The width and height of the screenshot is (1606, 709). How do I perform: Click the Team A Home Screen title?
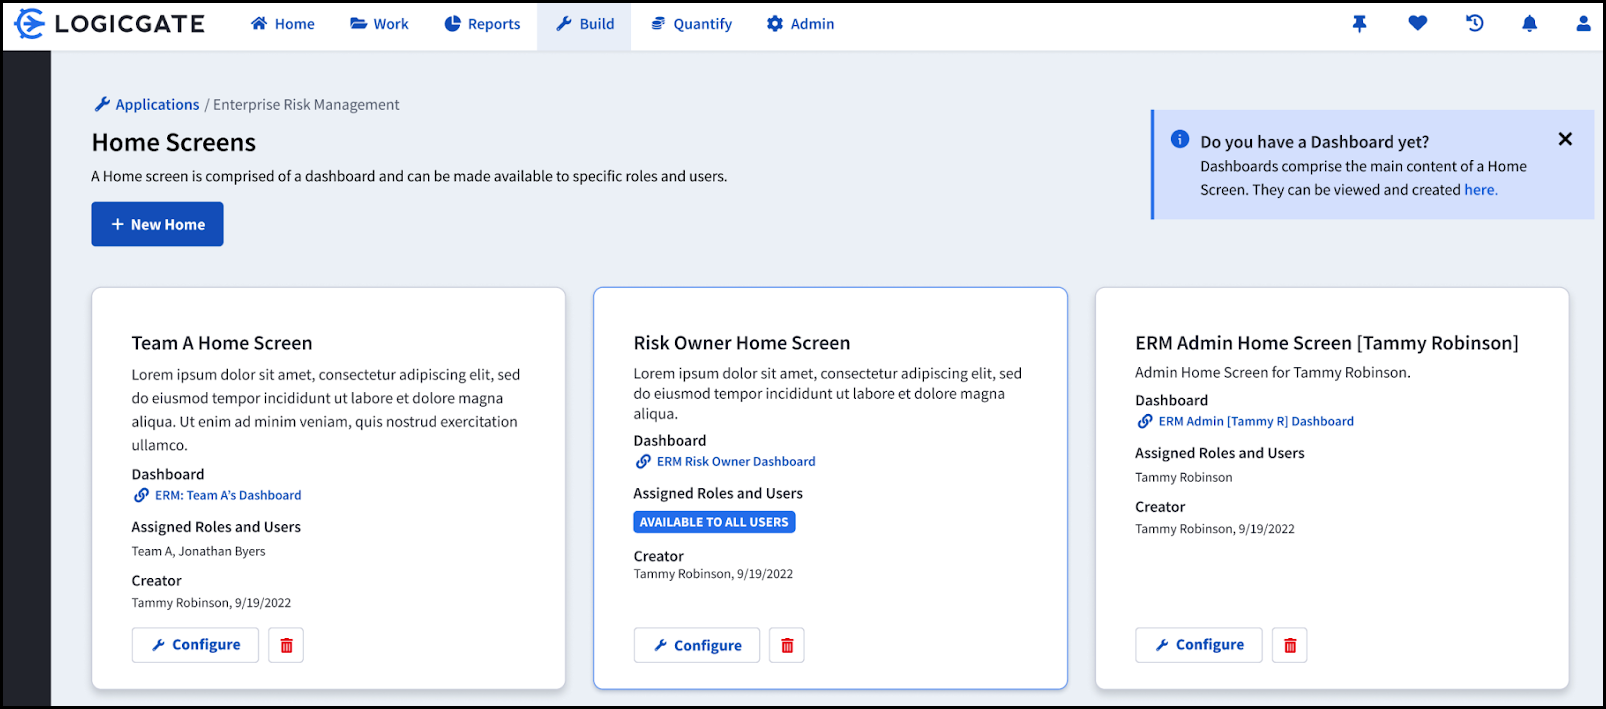click(x=222, y=343)
